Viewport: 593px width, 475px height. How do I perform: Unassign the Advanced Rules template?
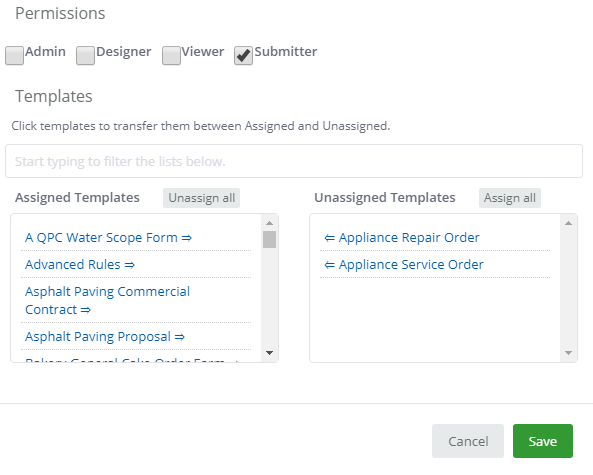point(80,264)
